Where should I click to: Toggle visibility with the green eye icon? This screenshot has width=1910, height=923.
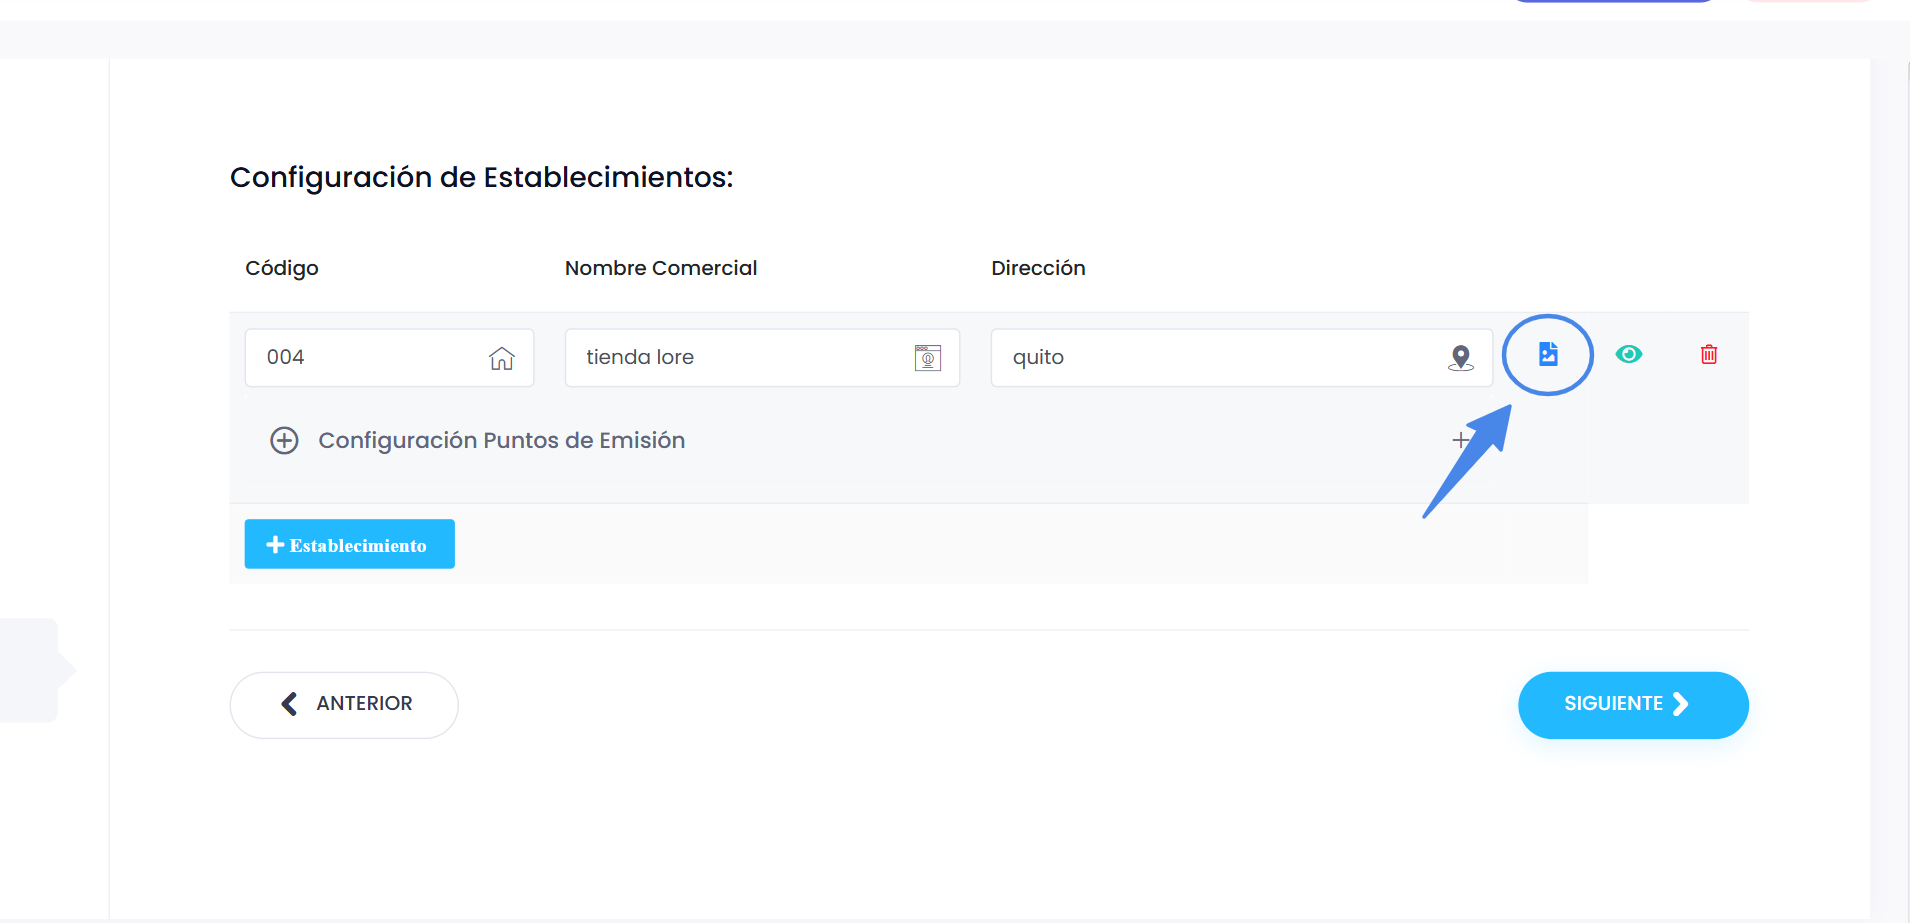pyautogui.click(x=1629, y=355)
